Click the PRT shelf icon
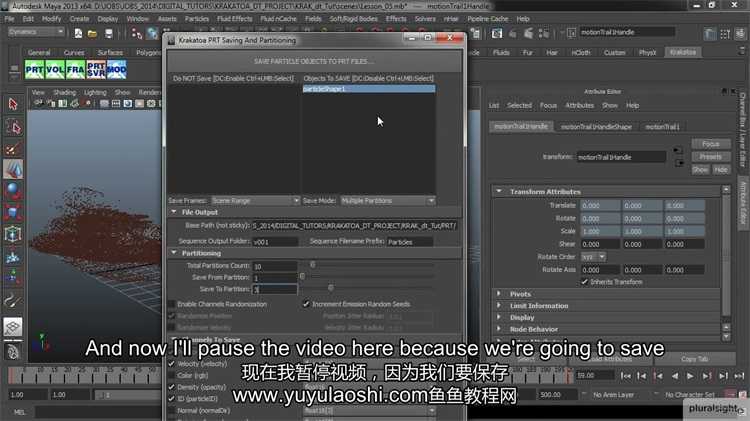This screenshot has height=421, width=750. tap(34, 70)
